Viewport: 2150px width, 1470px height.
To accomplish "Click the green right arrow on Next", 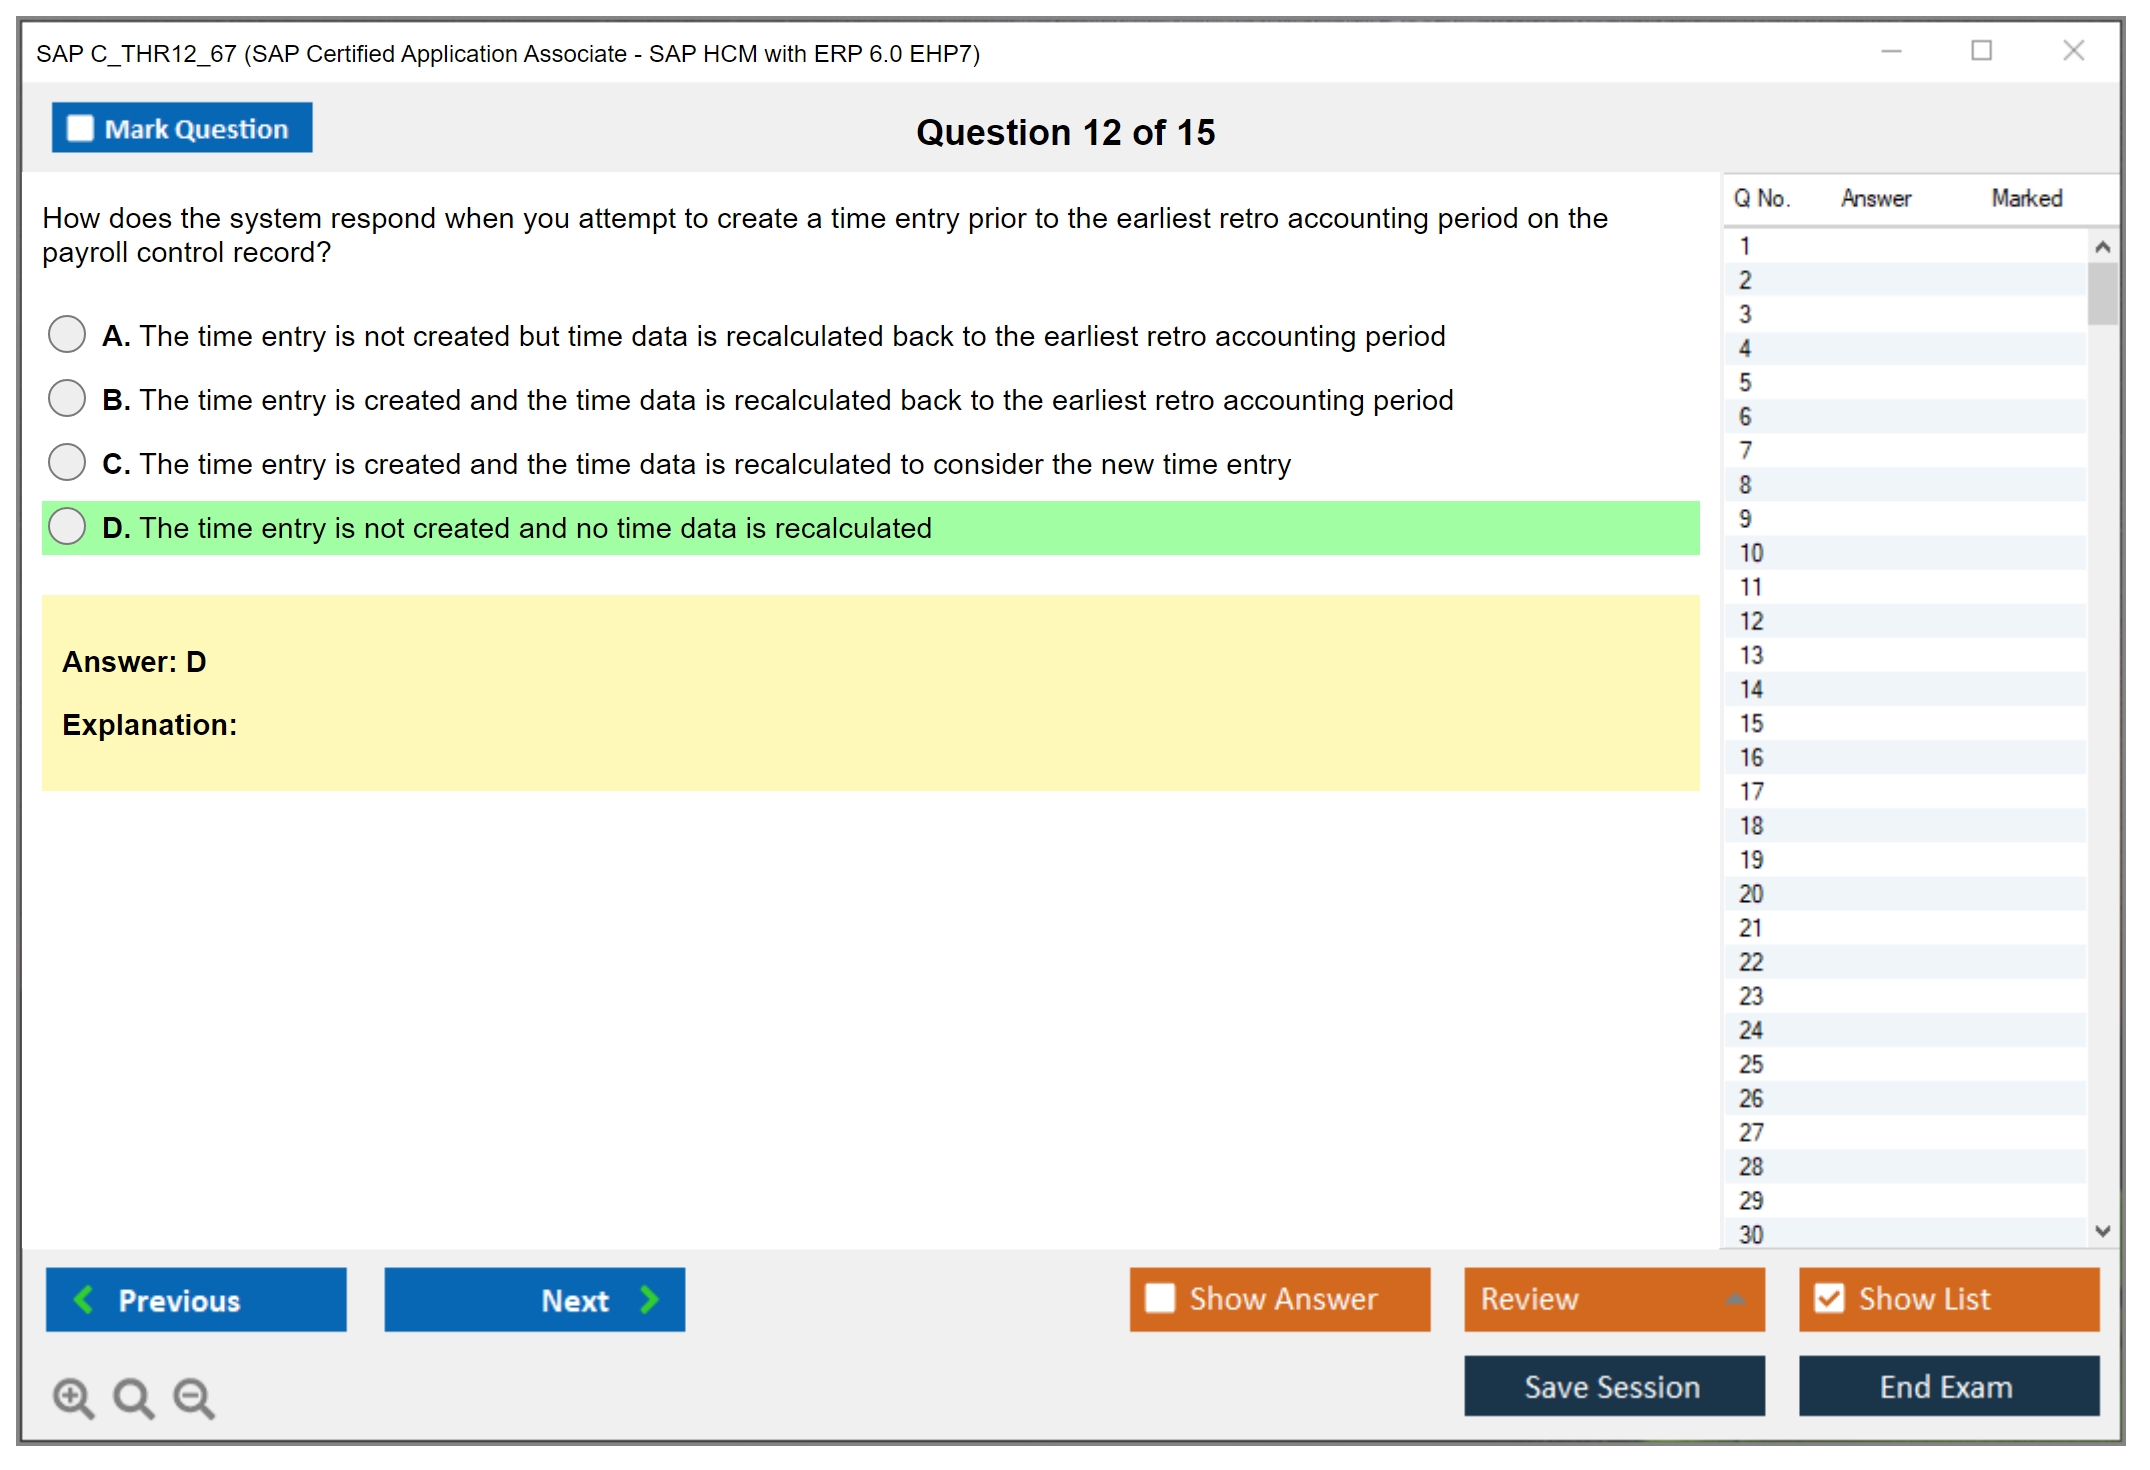I will (650, 1299).
